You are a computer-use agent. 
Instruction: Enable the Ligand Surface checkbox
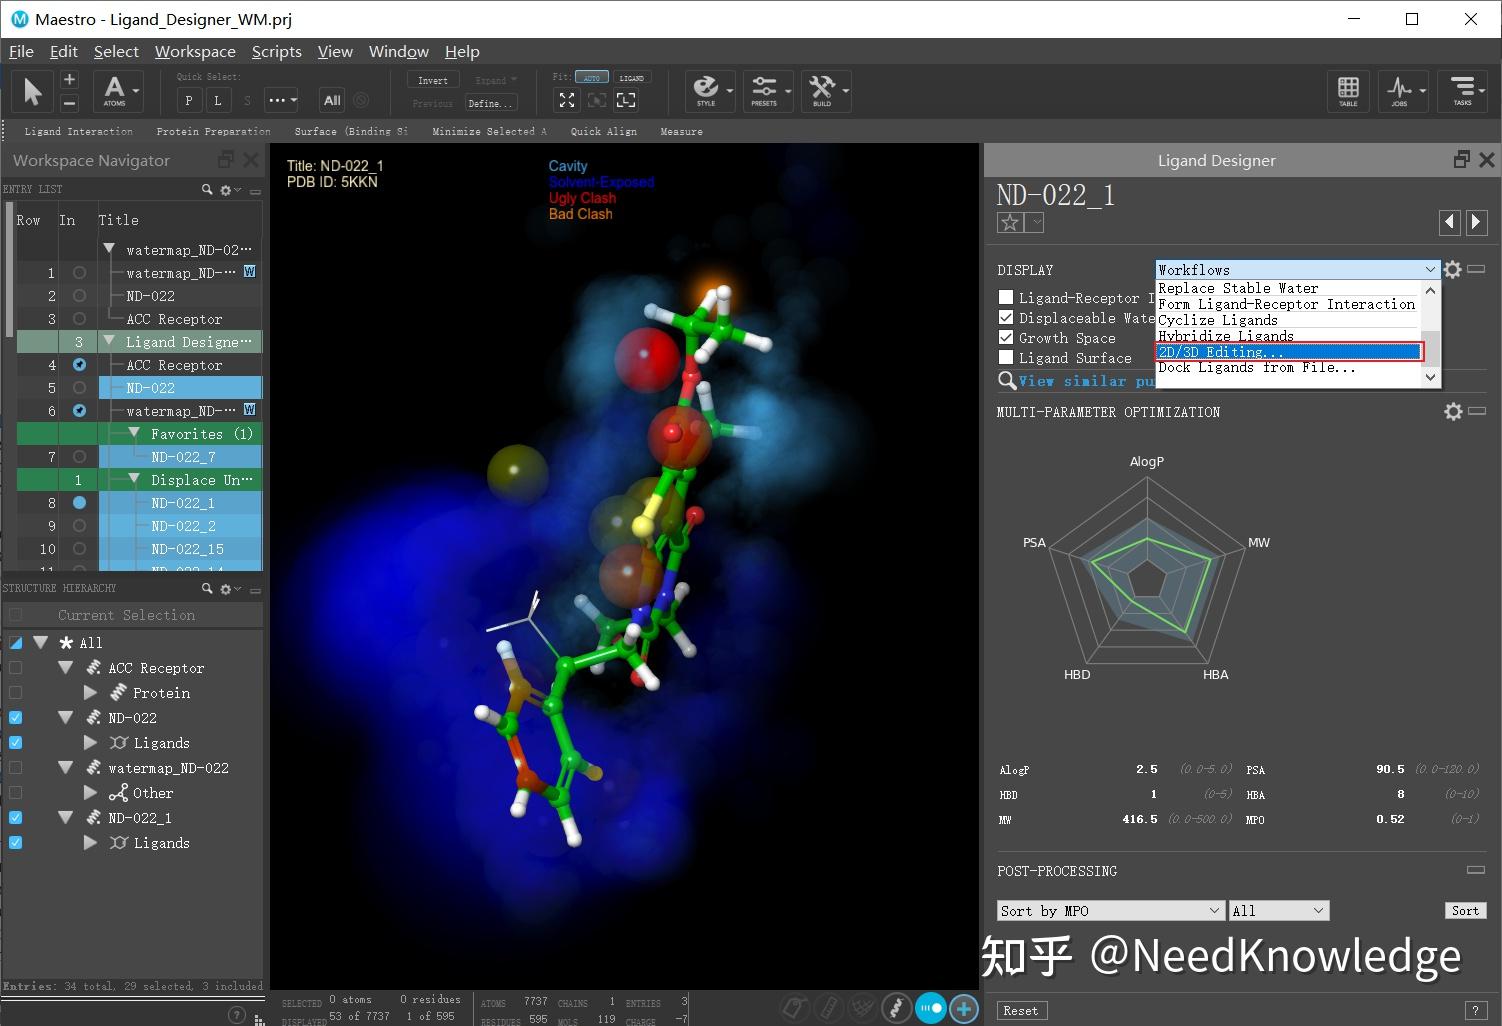pyautogui.click(x=1006, y=357)
